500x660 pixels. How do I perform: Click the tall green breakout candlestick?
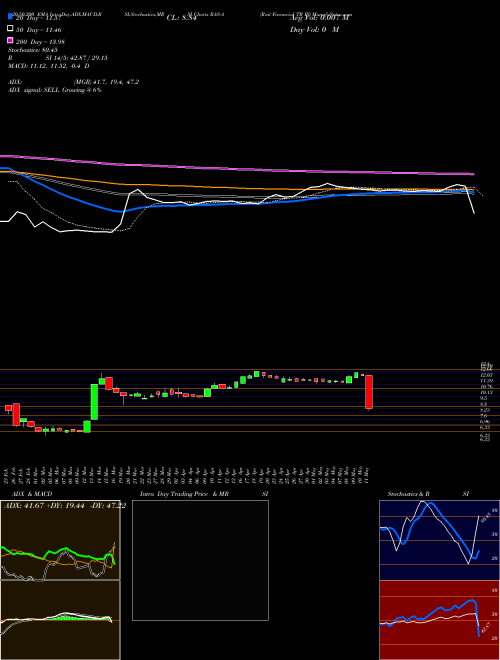coord(95,402)
